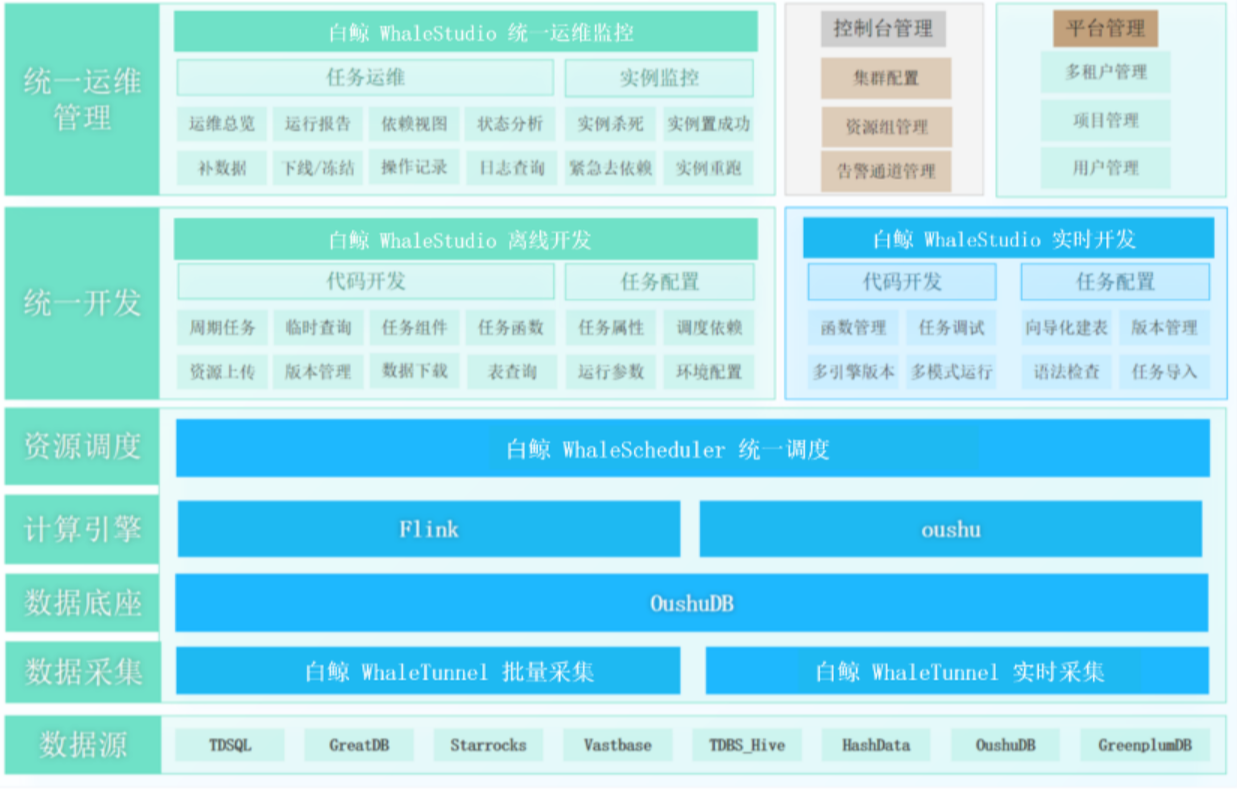1237x789 pixels.
Task: Click the WhaleScheduler 统一调度 bar
Action: [693, 449]
